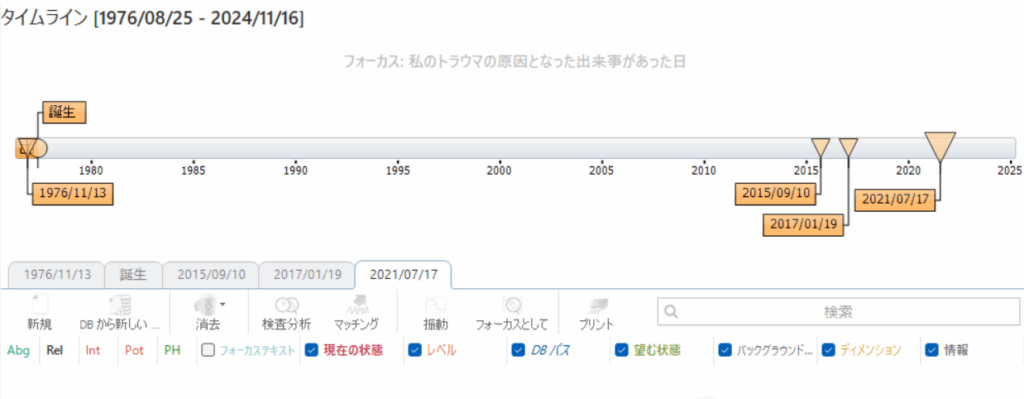
Task: Uncheck the バックグラウンド checkbox
Action: [x=725, y=351]
